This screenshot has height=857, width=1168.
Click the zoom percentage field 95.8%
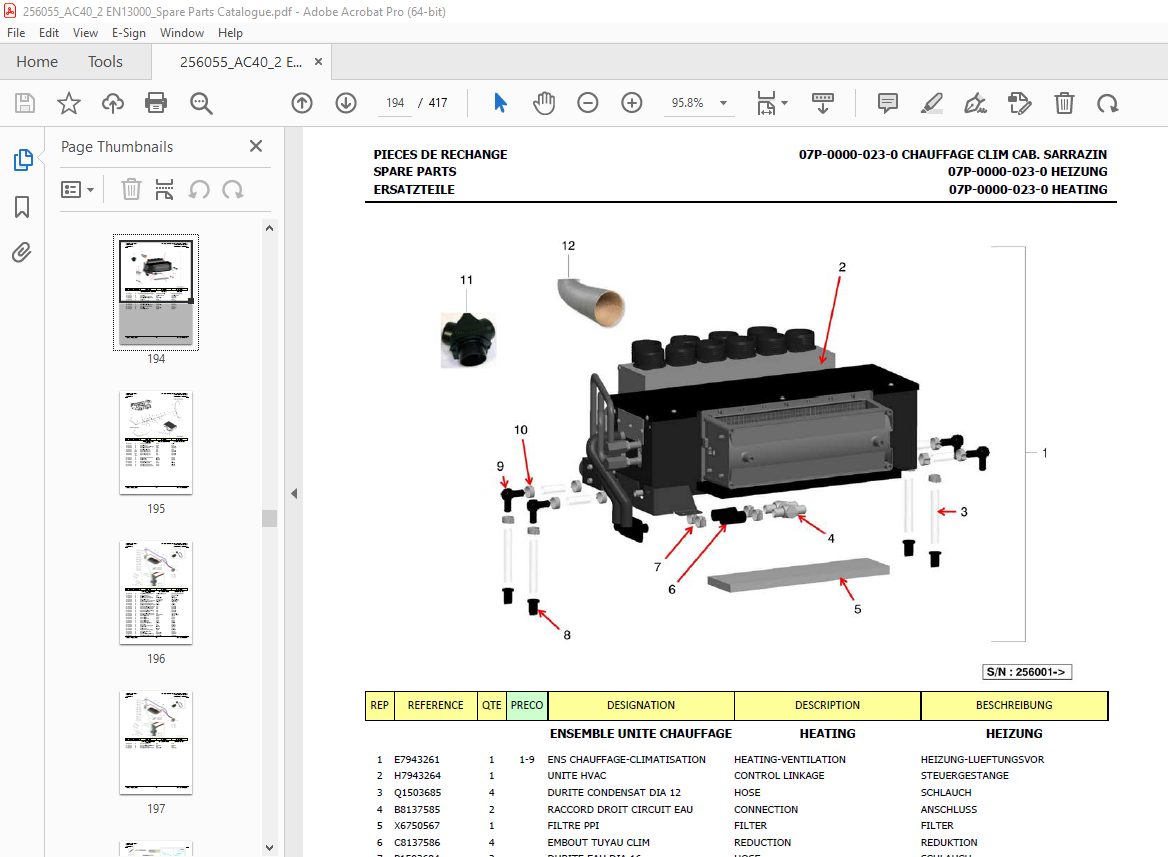click(688, 103)
